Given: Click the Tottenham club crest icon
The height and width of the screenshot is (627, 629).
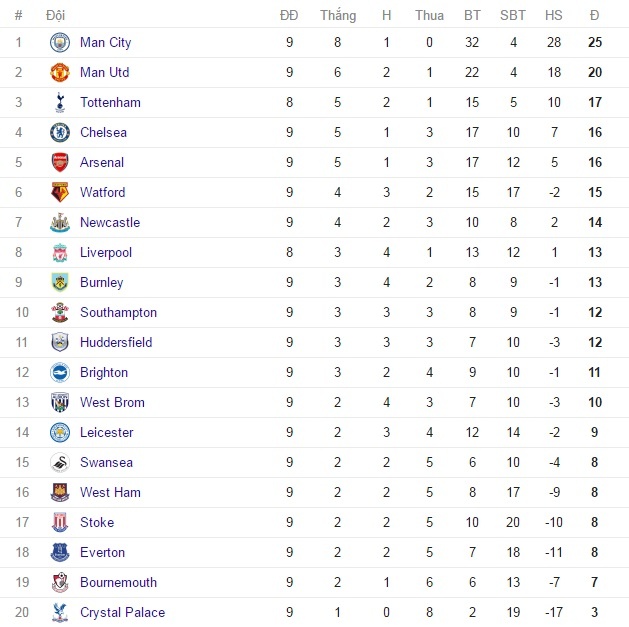Looking at the screenshot, I should (59, 103).
